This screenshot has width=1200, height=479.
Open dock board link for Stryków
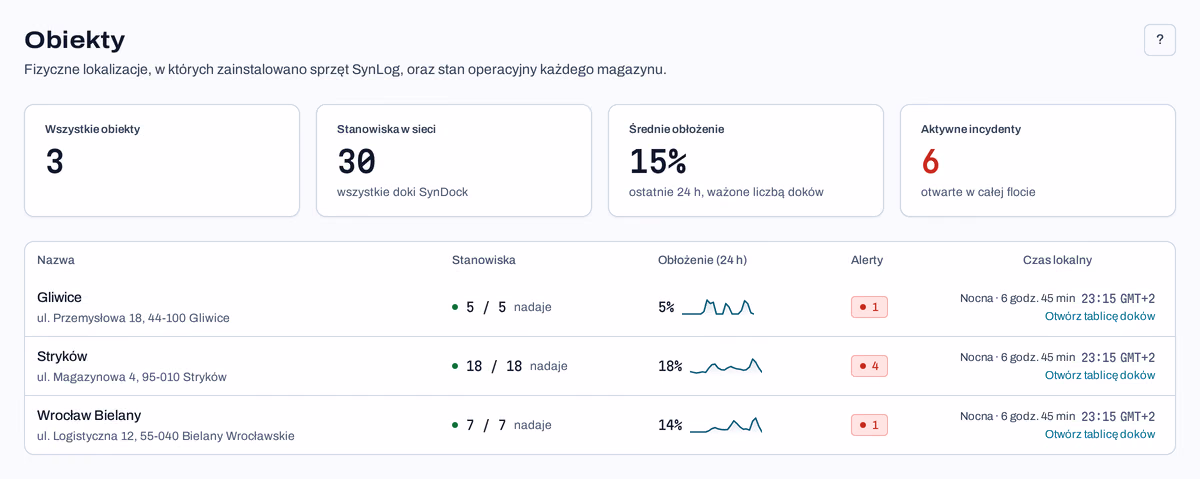(1100, 375)
